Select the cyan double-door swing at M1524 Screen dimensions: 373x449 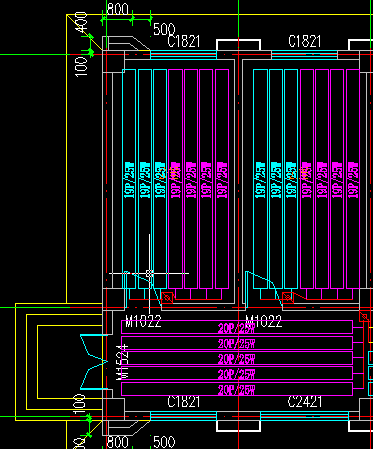point(94,362)
